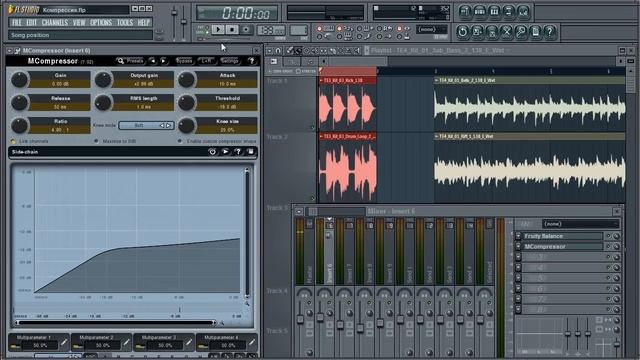This screenshot has width=640, height=360.
Task: Open the CHANNELS menu
Action: (x=55, y=22)
